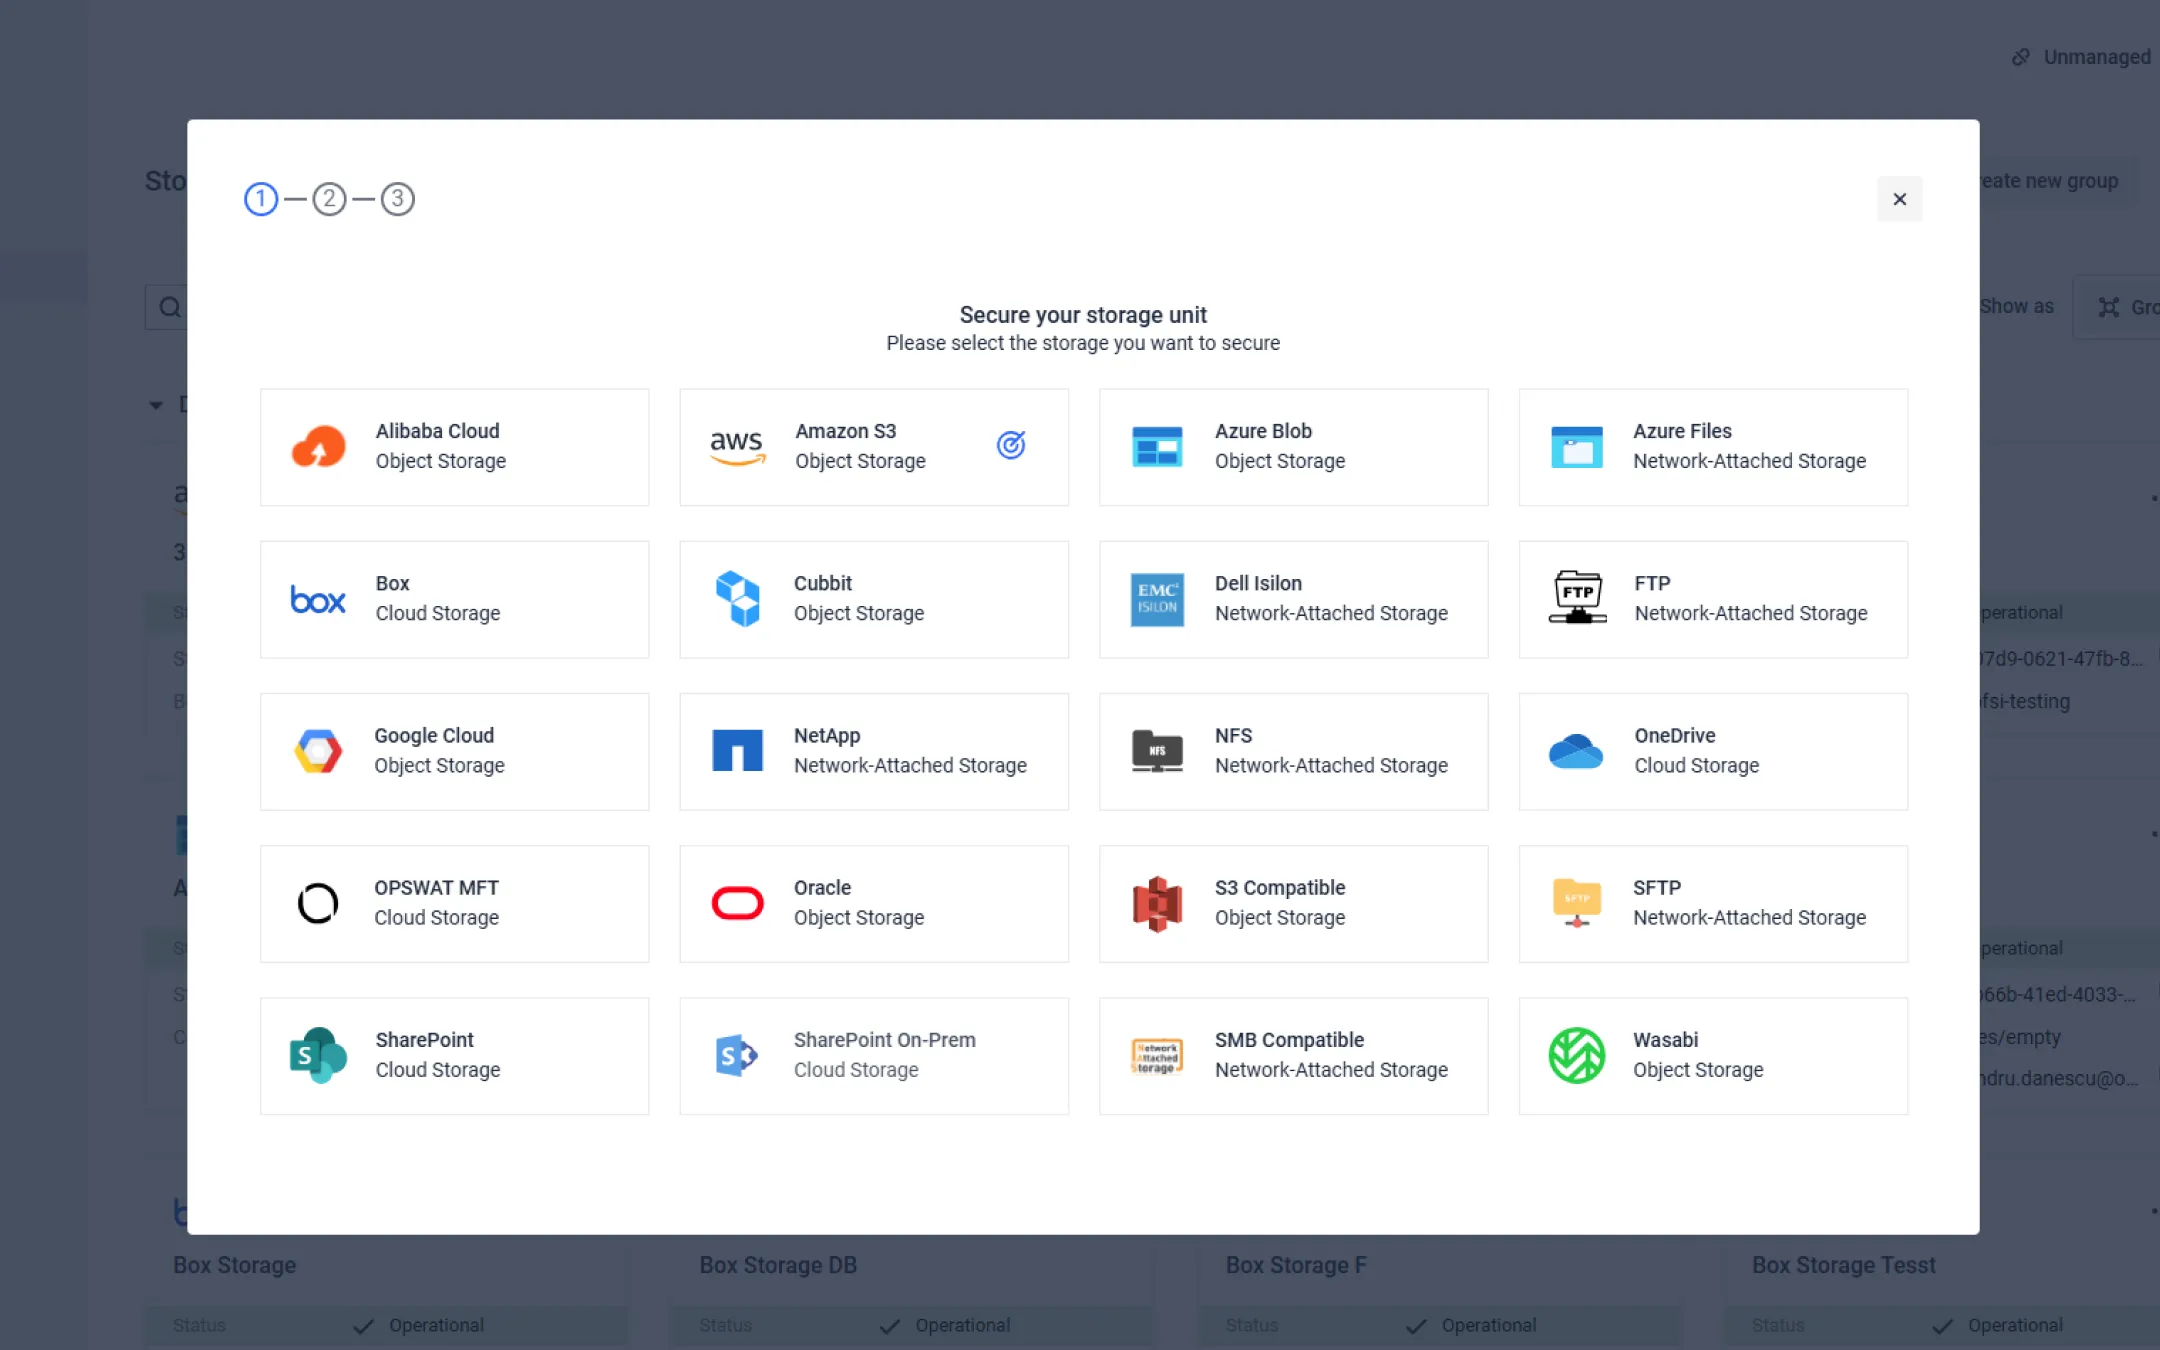Choose the Oracle red oval icon
The width and height of the screenshot is (2160, 1350).
pos(737,903)
